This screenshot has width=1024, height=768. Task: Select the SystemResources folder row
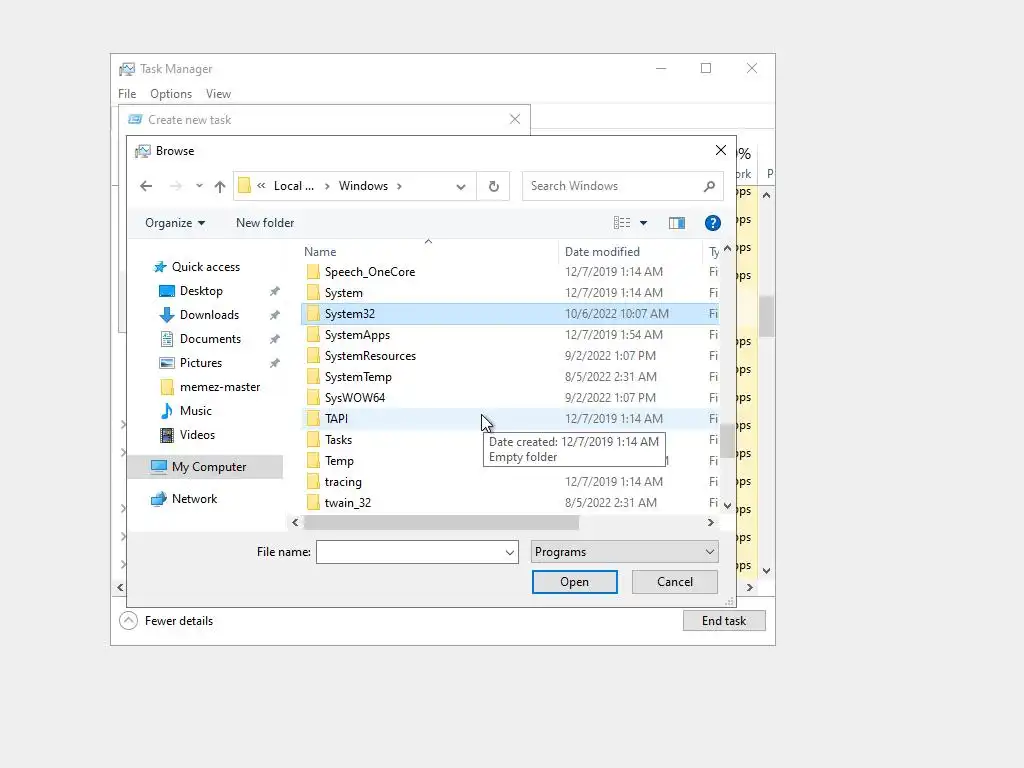[510, 356]
